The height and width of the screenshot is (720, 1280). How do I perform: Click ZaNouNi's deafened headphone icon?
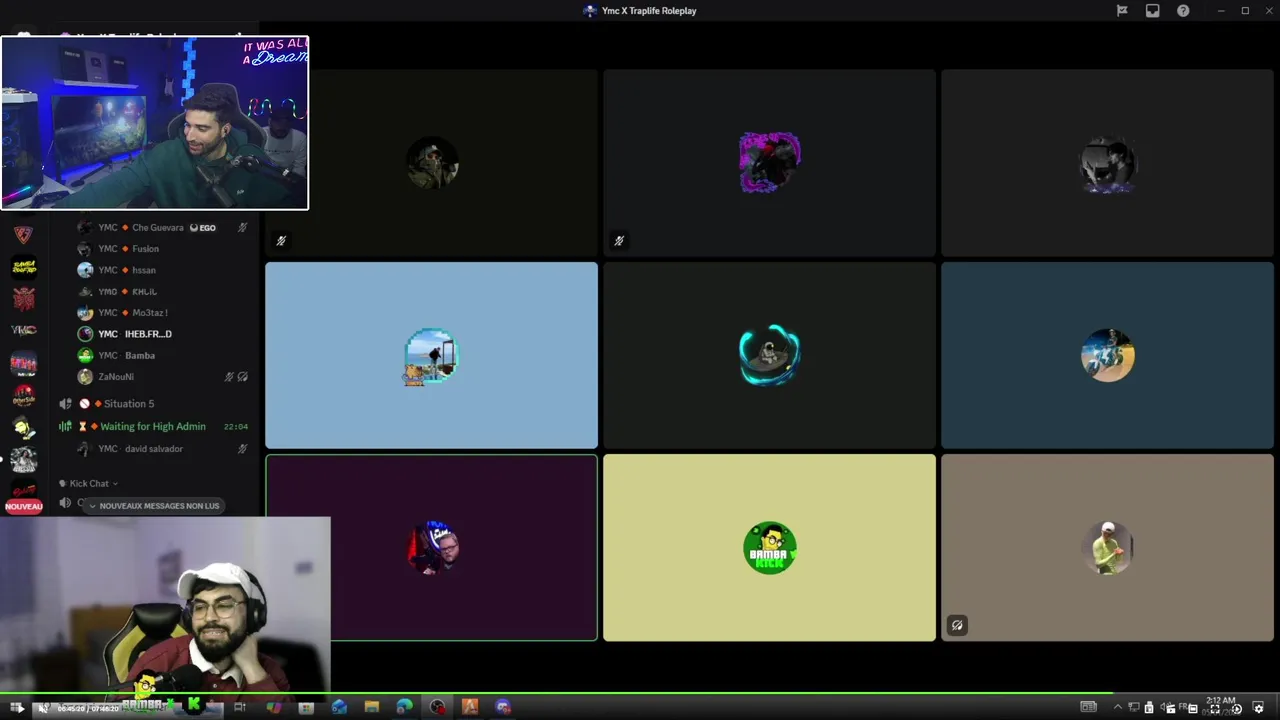[x=243, y=377]
